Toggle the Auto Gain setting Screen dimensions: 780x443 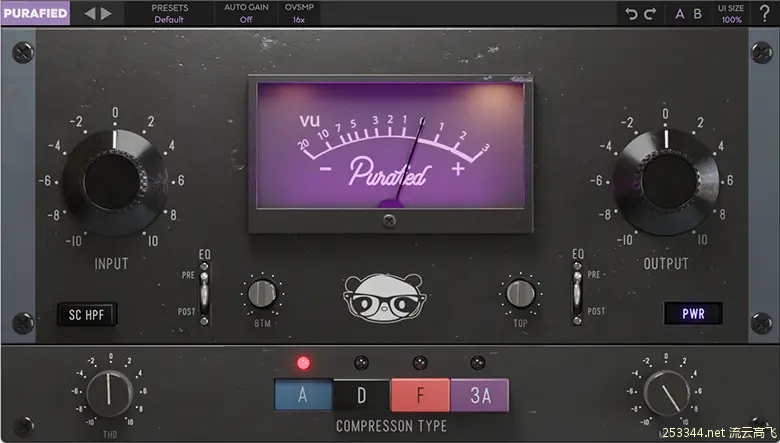pos(246,13)
